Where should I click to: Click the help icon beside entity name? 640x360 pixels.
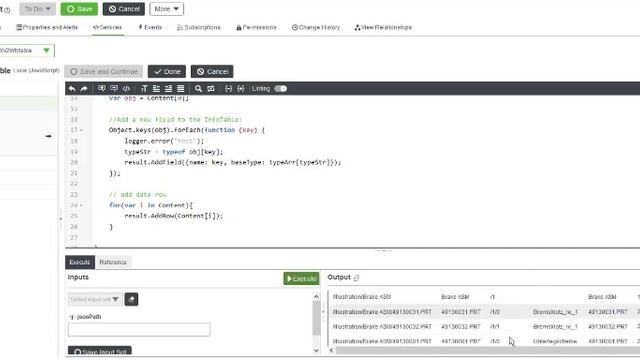click(7, 10)
